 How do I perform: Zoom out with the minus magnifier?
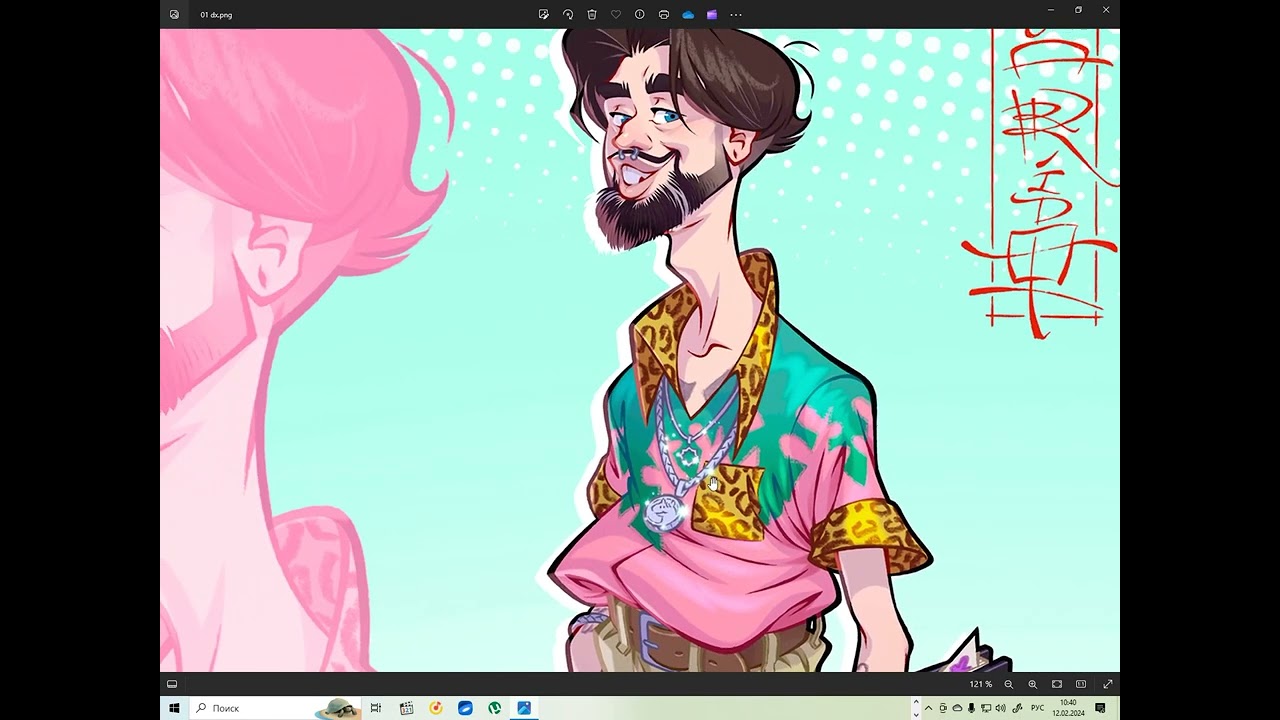(1008, 684)
